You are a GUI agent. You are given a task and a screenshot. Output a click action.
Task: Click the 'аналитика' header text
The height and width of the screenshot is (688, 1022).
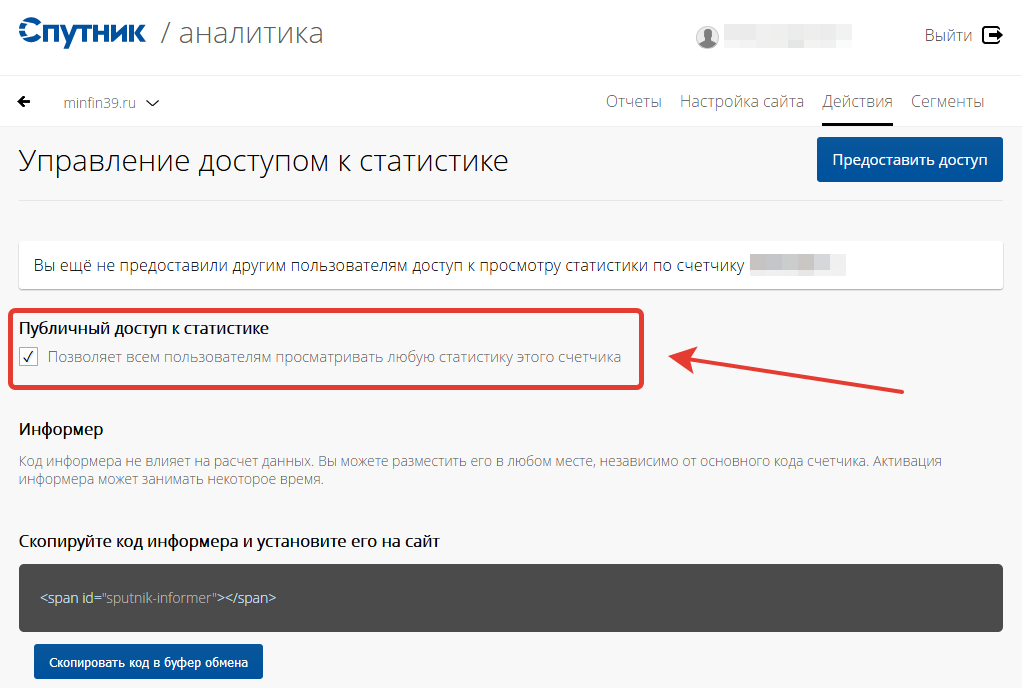250,33
